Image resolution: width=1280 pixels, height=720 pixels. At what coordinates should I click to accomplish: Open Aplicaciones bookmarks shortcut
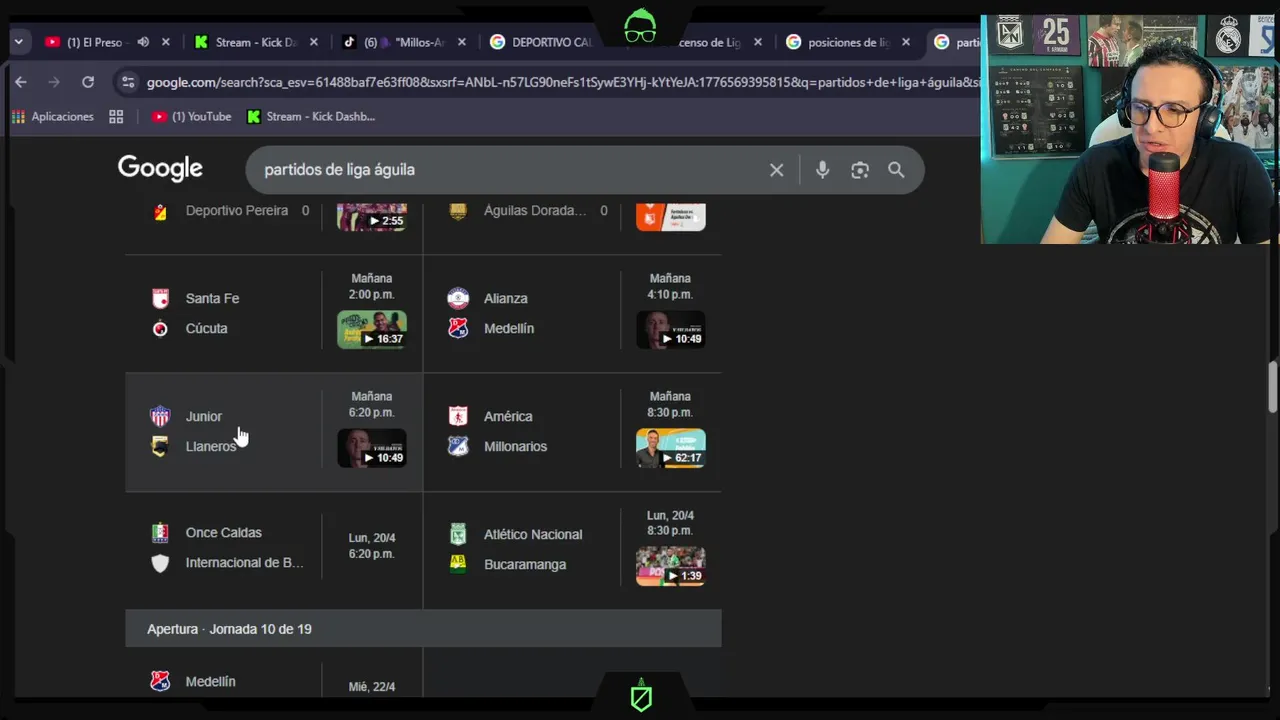(x=53, y=117)
